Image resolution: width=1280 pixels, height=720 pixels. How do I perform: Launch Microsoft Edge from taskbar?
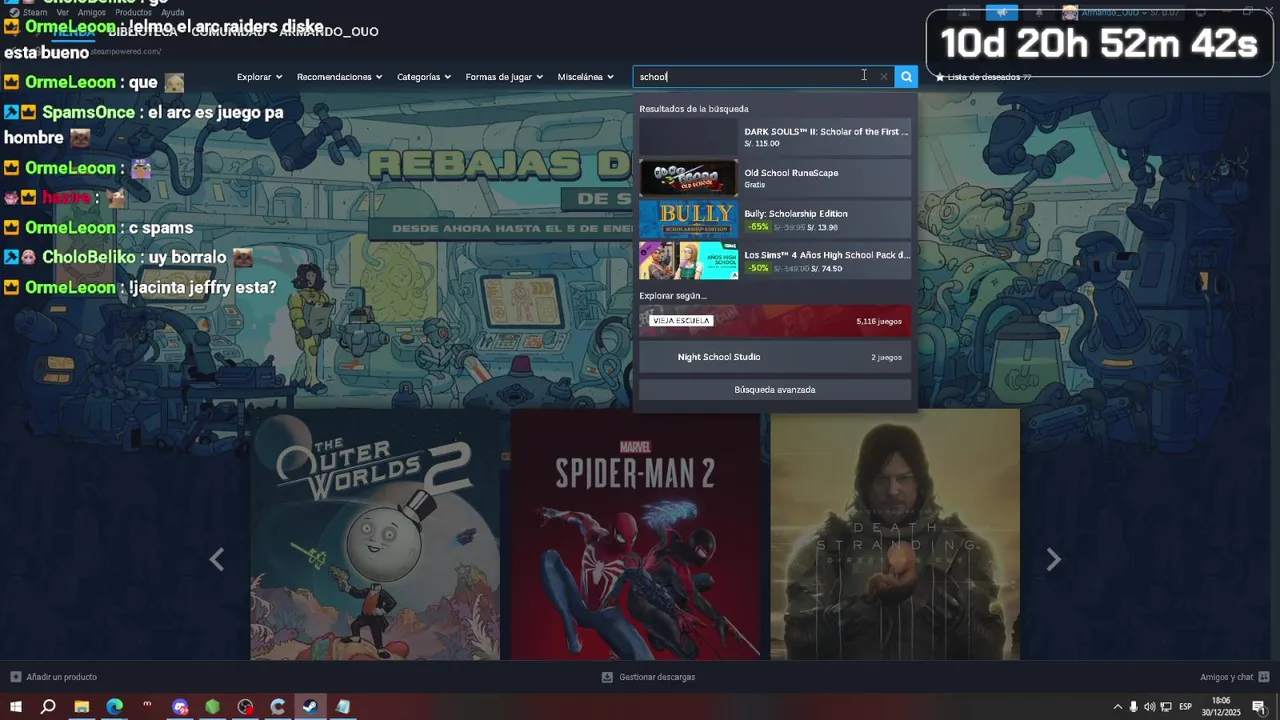coord(114,707)
